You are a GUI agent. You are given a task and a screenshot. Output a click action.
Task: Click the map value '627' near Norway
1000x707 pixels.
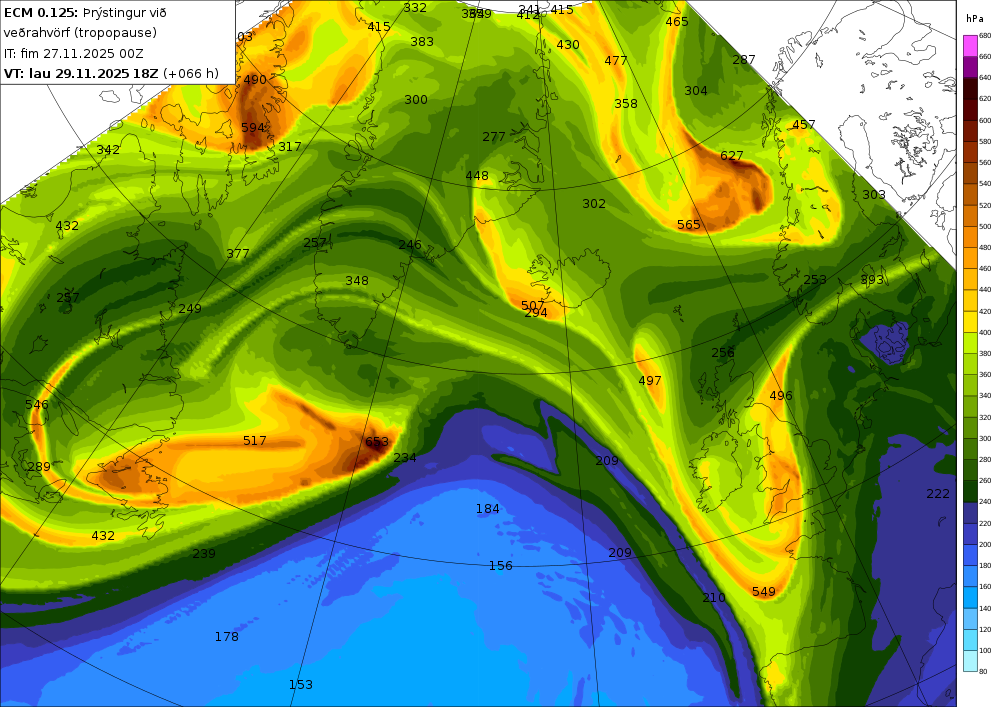(732, 156)
